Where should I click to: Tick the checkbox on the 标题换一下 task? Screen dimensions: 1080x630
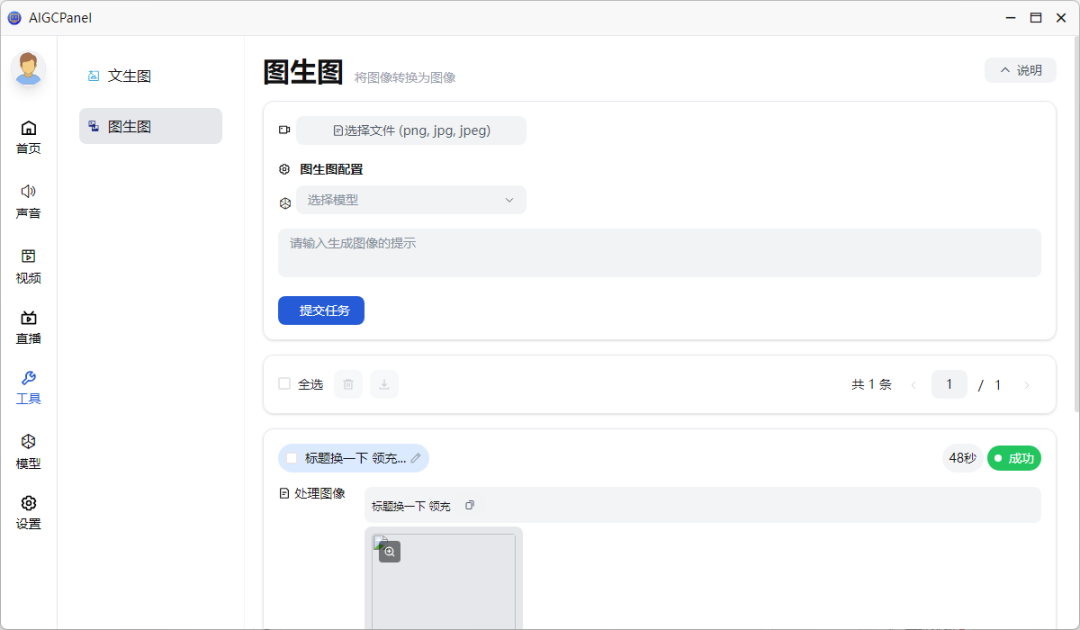[x=290, y=458]
